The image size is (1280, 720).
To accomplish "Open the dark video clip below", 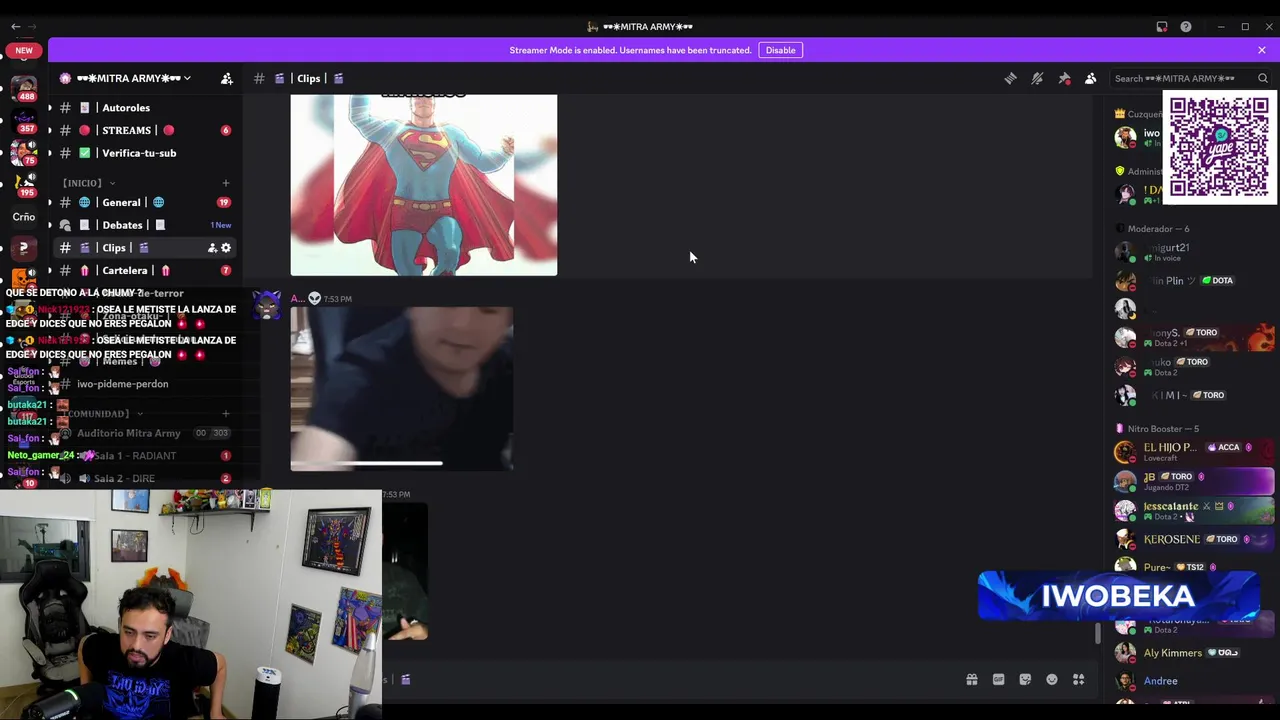I will coord(405,571).
